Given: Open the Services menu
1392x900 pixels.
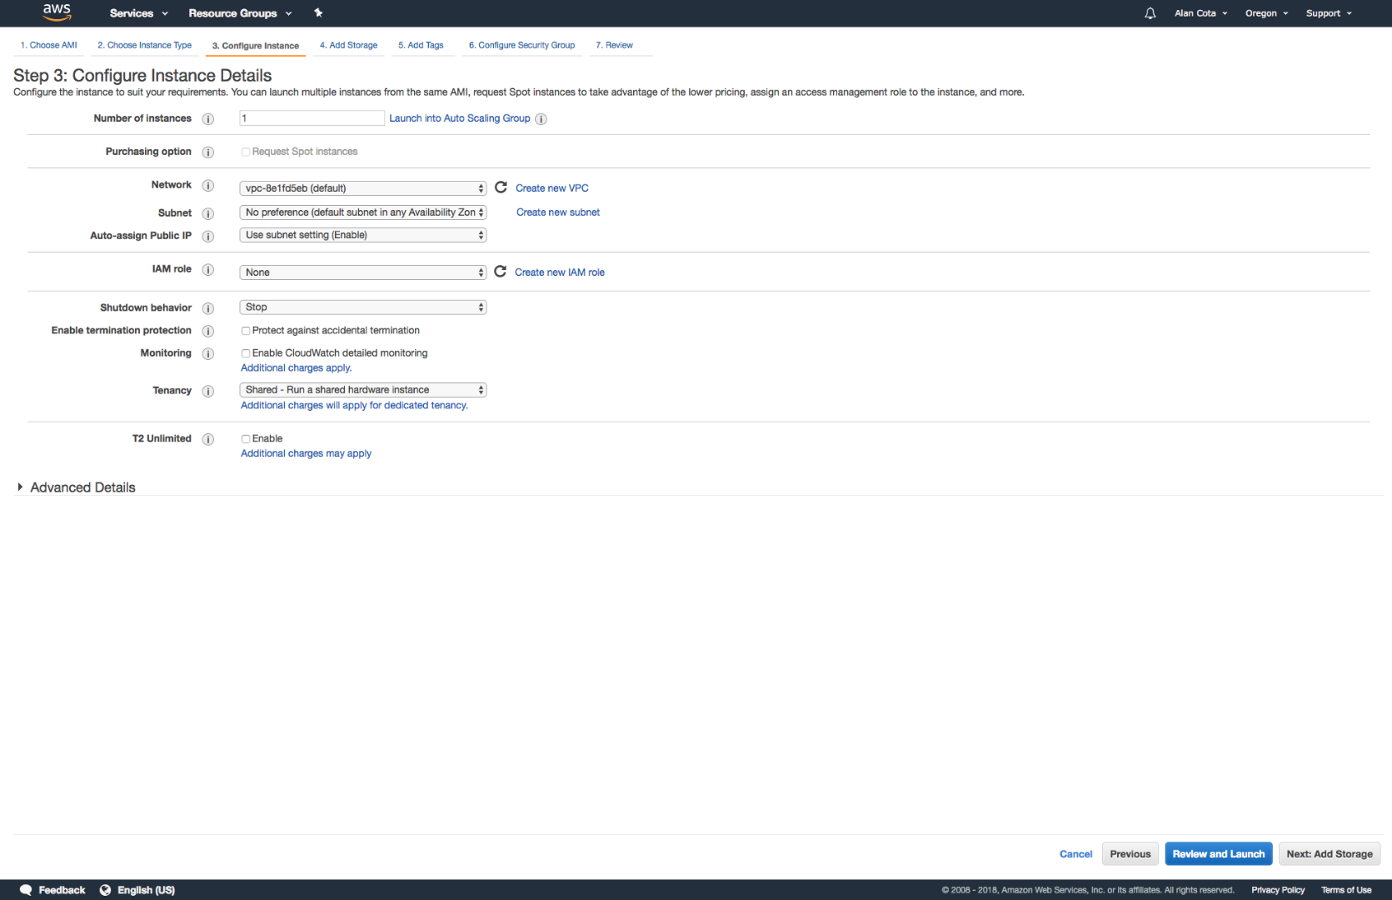Looking at the screenshot, I should click(x=139, y=13).
